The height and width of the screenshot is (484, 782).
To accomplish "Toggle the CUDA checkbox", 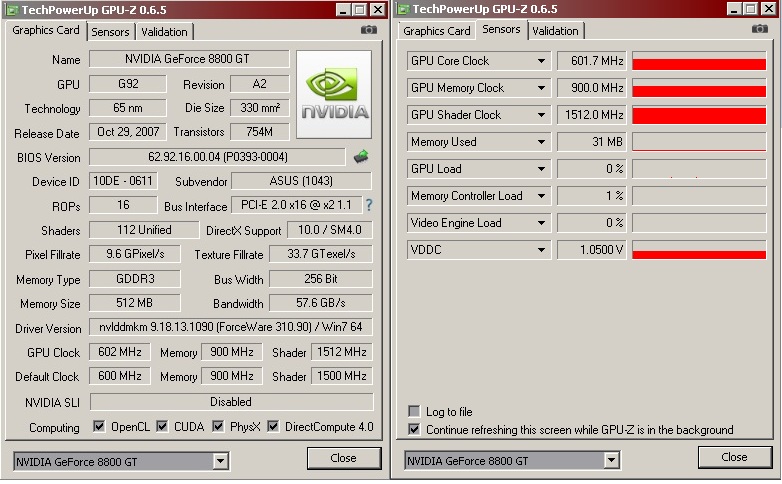I will [x=162, y=426].
